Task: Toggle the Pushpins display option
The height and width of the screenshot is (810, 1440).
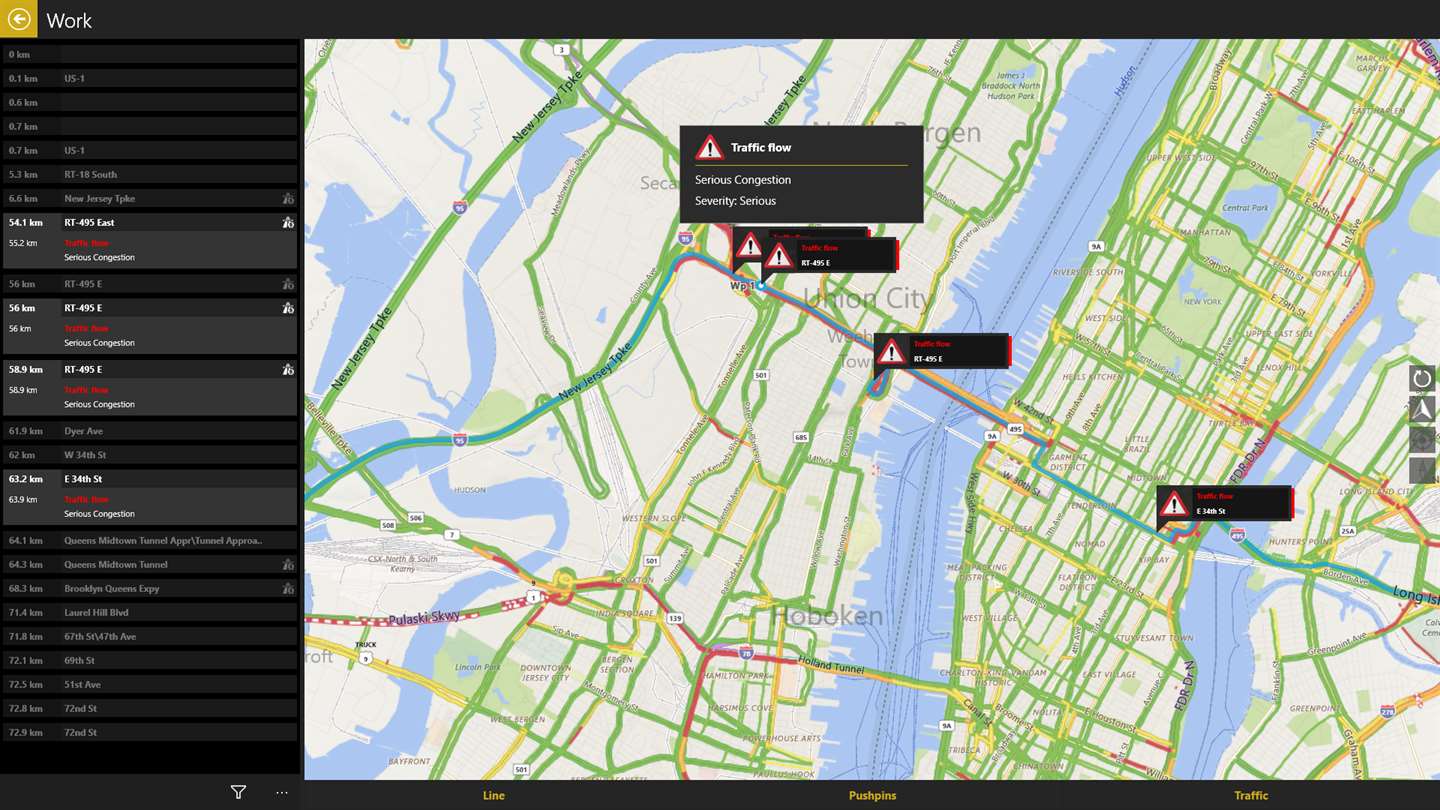Action: coord(872,796)
